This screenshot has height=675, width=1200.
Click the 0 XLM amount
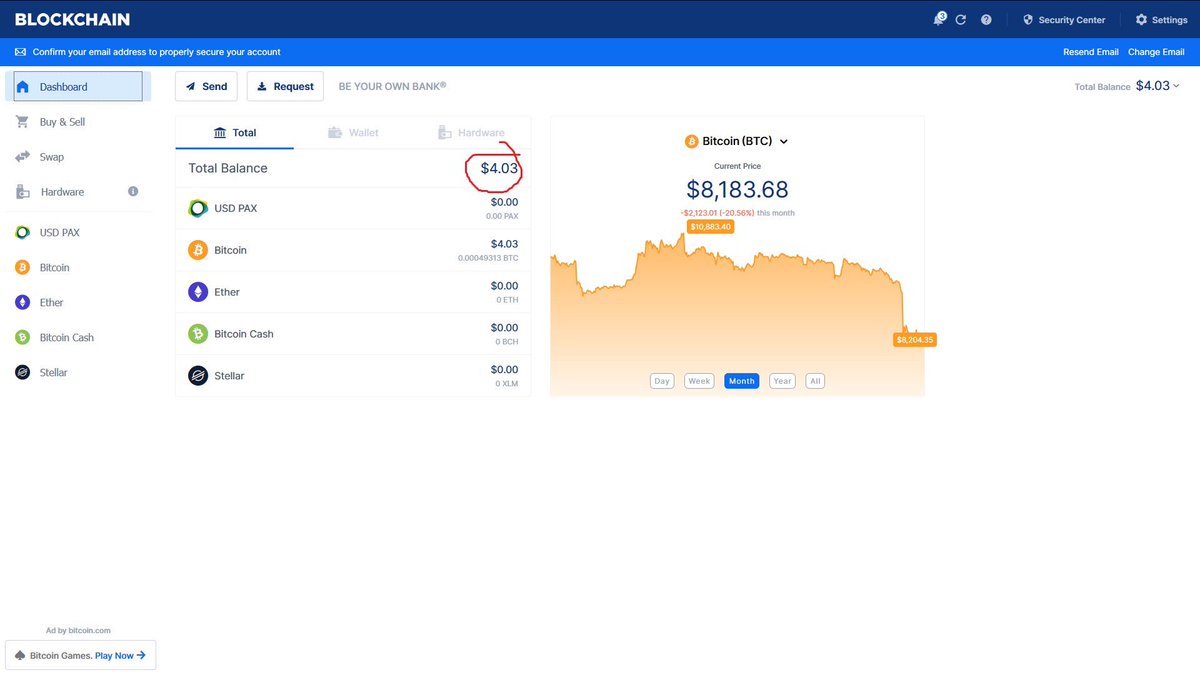[x=507, y=384]
